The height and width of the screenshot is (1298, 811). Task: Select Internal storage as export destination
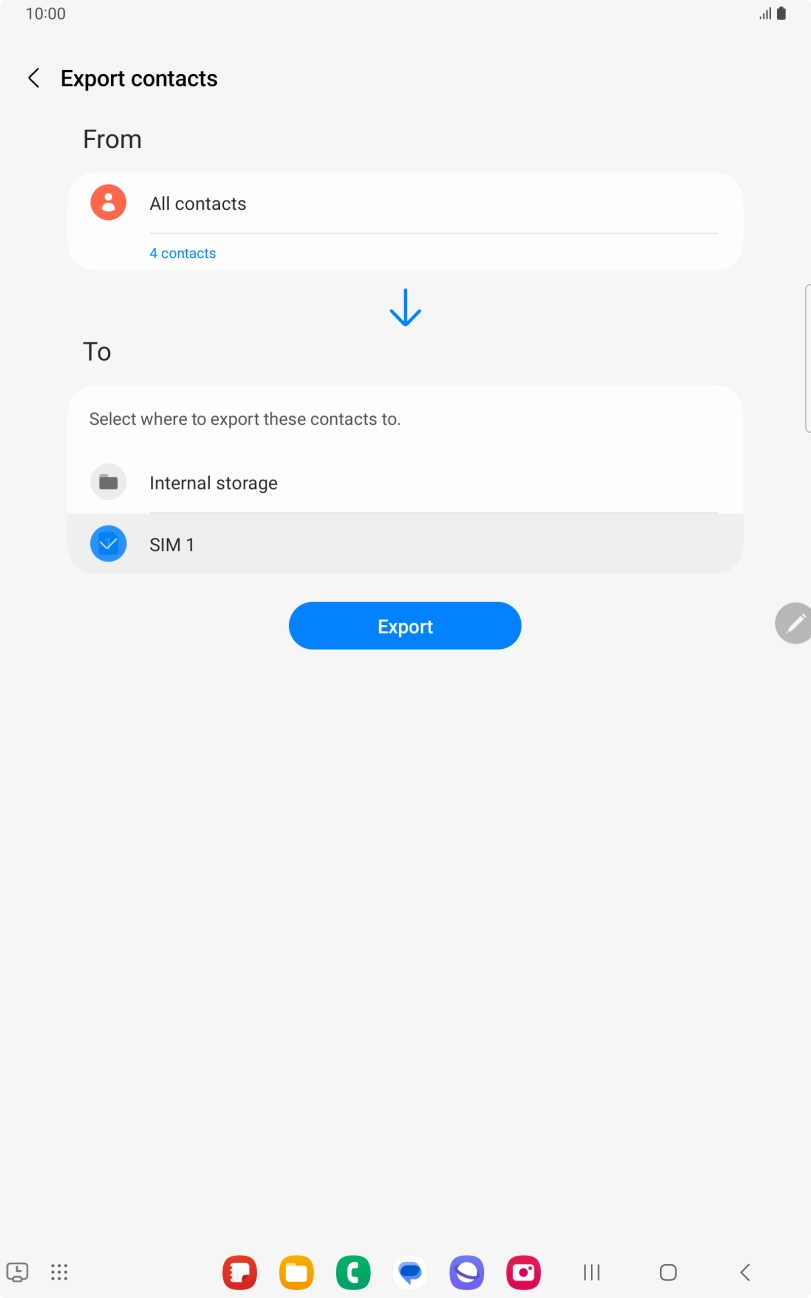[x=405, y=483]
